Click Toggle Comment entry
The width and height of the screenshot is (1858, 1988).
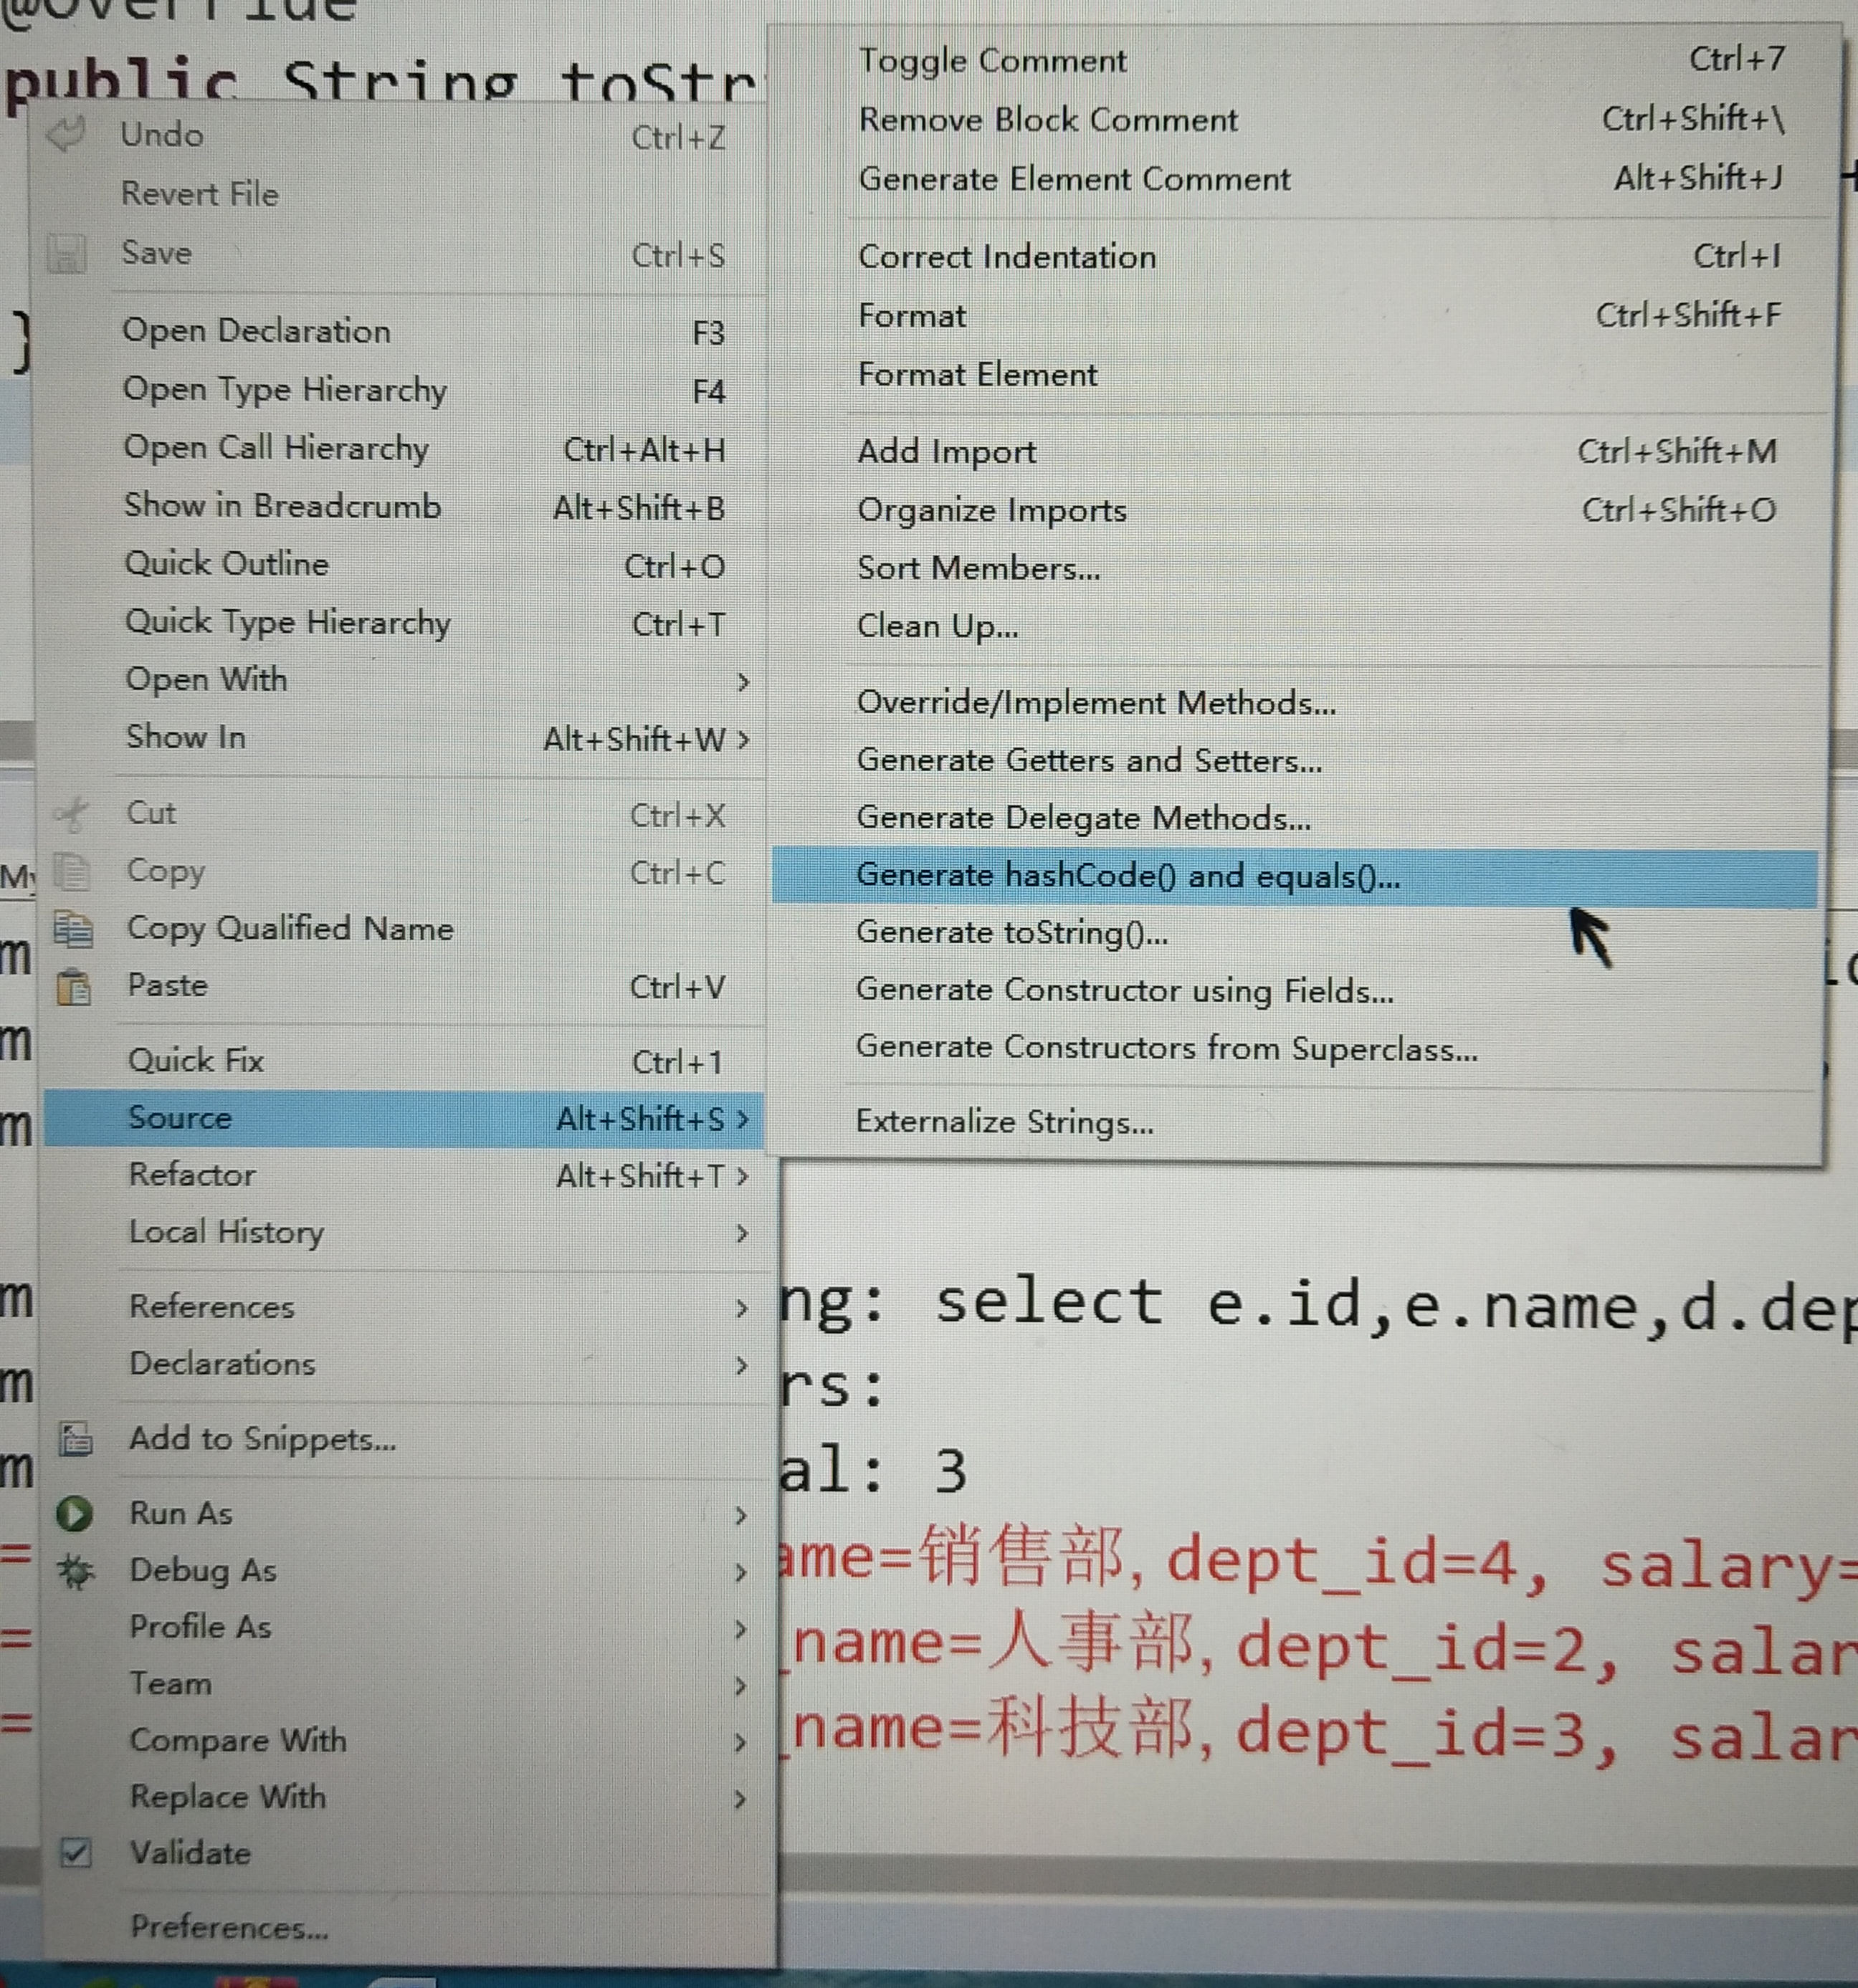pos(992,61)
